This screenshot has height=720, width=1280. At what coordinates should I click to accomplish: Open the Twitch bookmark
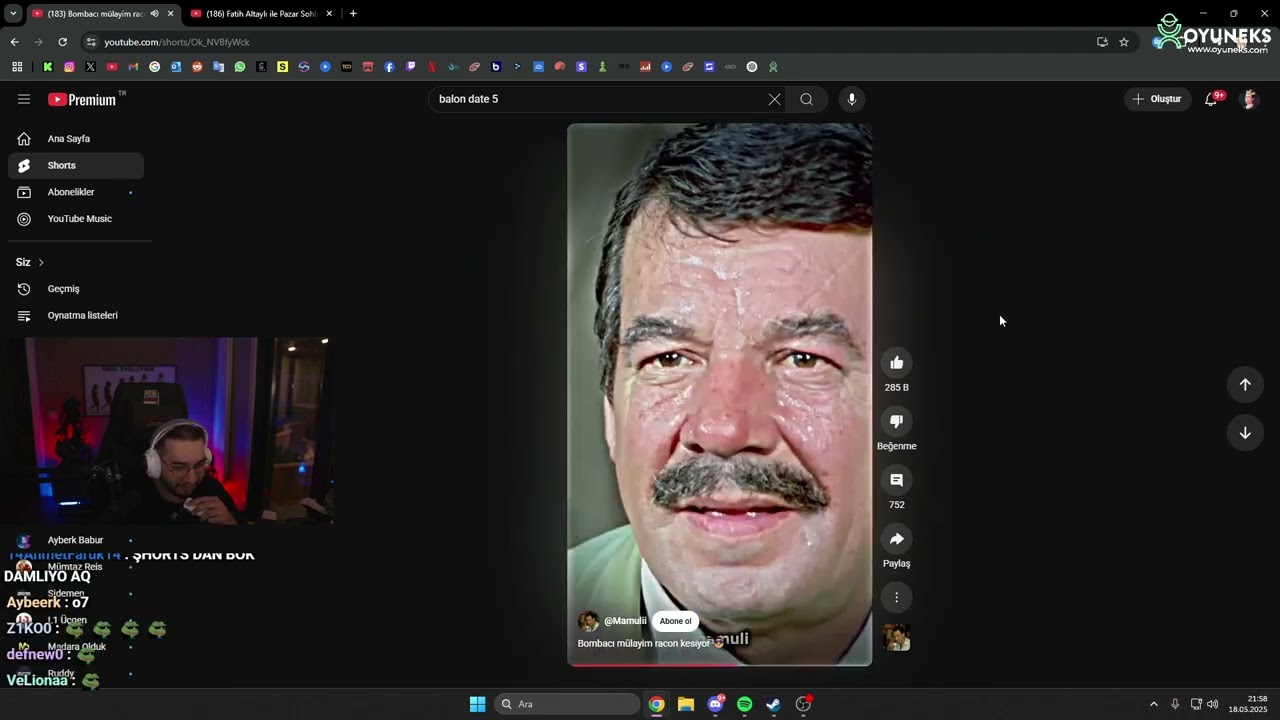(411, 67)
